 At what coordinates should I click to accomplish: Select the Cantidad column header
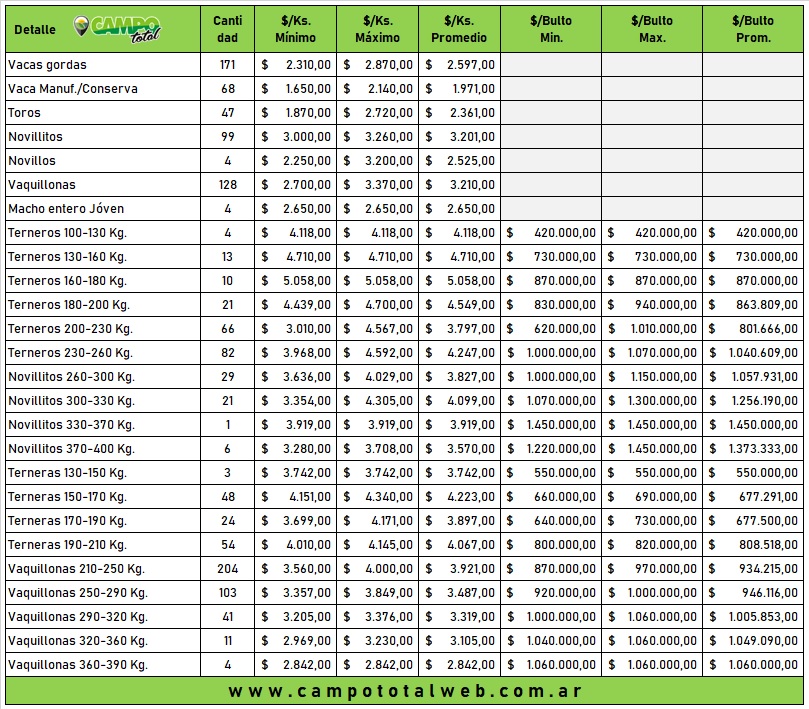tap(227, 29)
